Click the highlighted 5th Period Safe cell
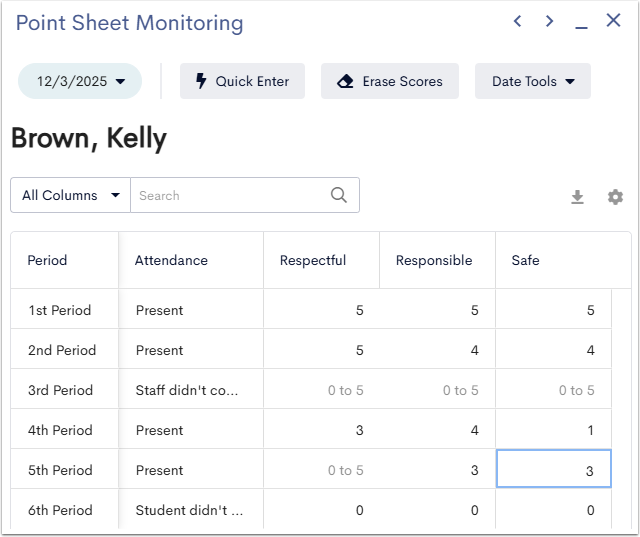The image size is (640, 537). (553, 469)
